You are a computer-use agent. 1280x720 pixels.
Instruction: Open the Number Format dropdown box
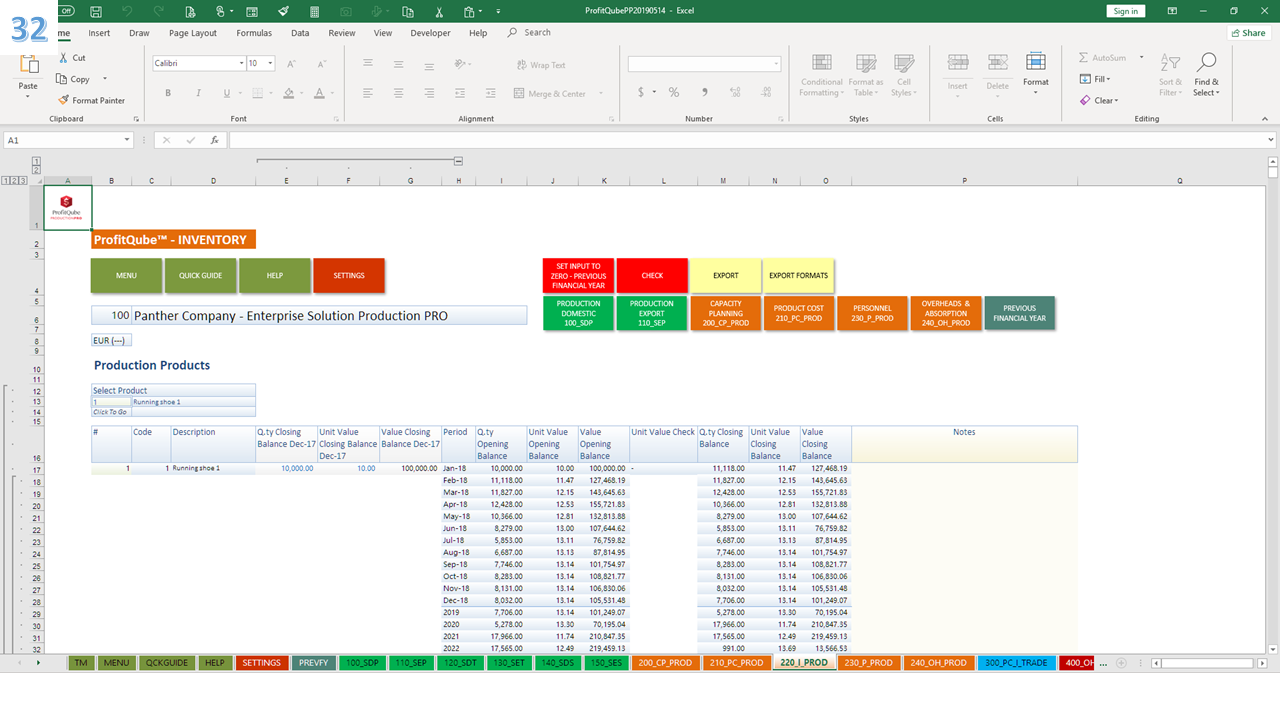[x=704, y=64]
